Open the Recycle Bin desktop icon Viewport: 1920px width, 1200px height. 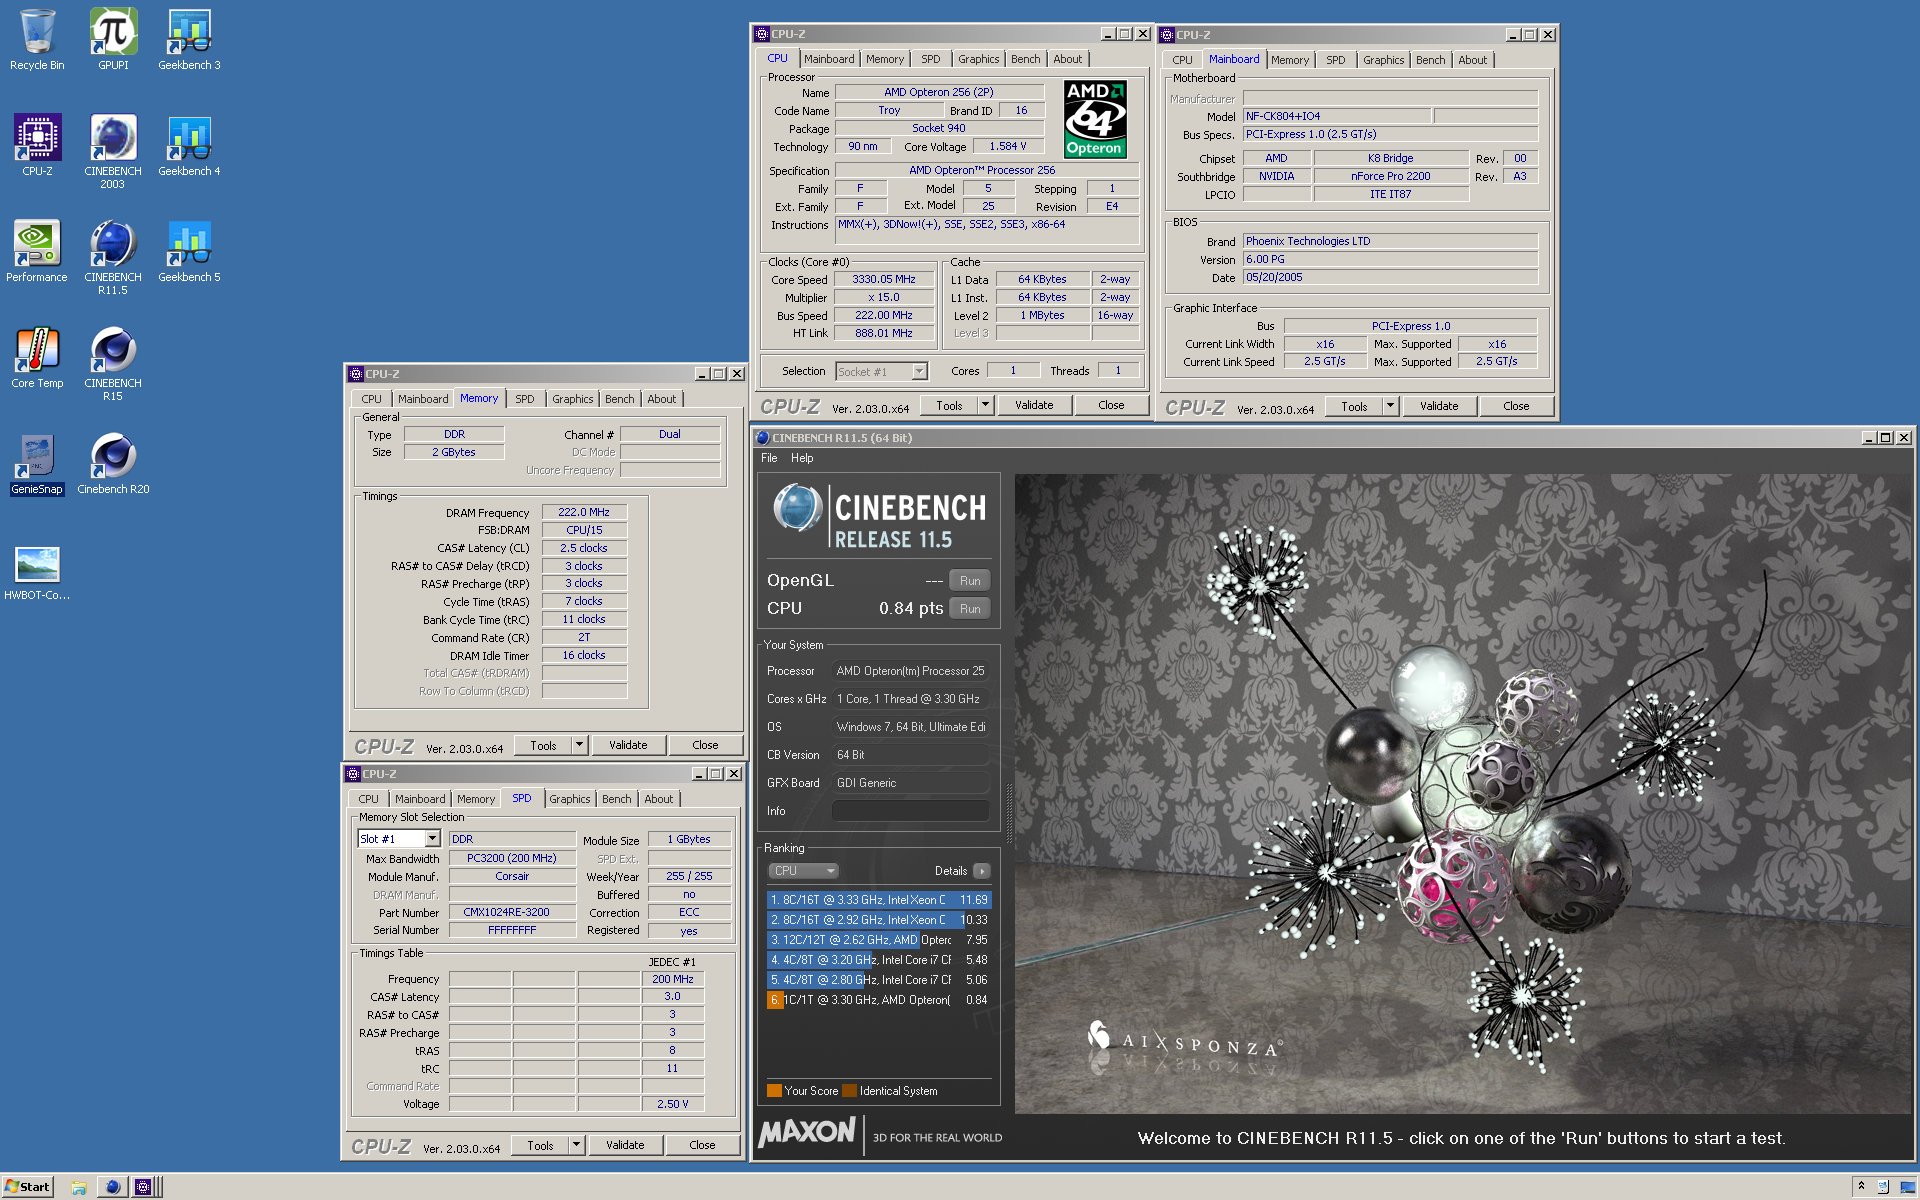point(37,40)
